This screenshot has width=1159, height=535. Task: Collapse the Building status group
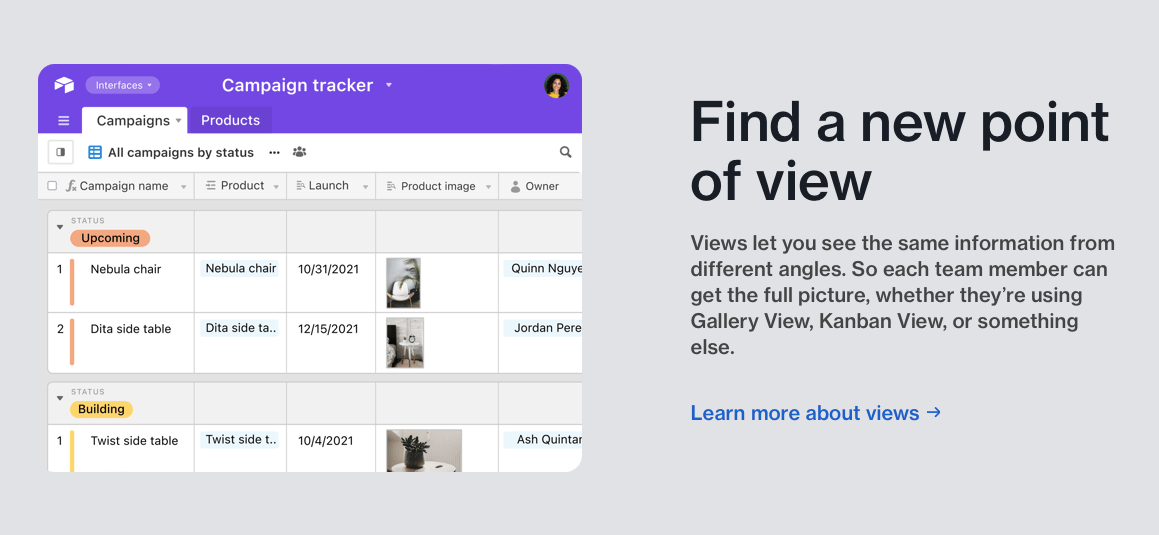pyautogui.click(x=60, y=398)
